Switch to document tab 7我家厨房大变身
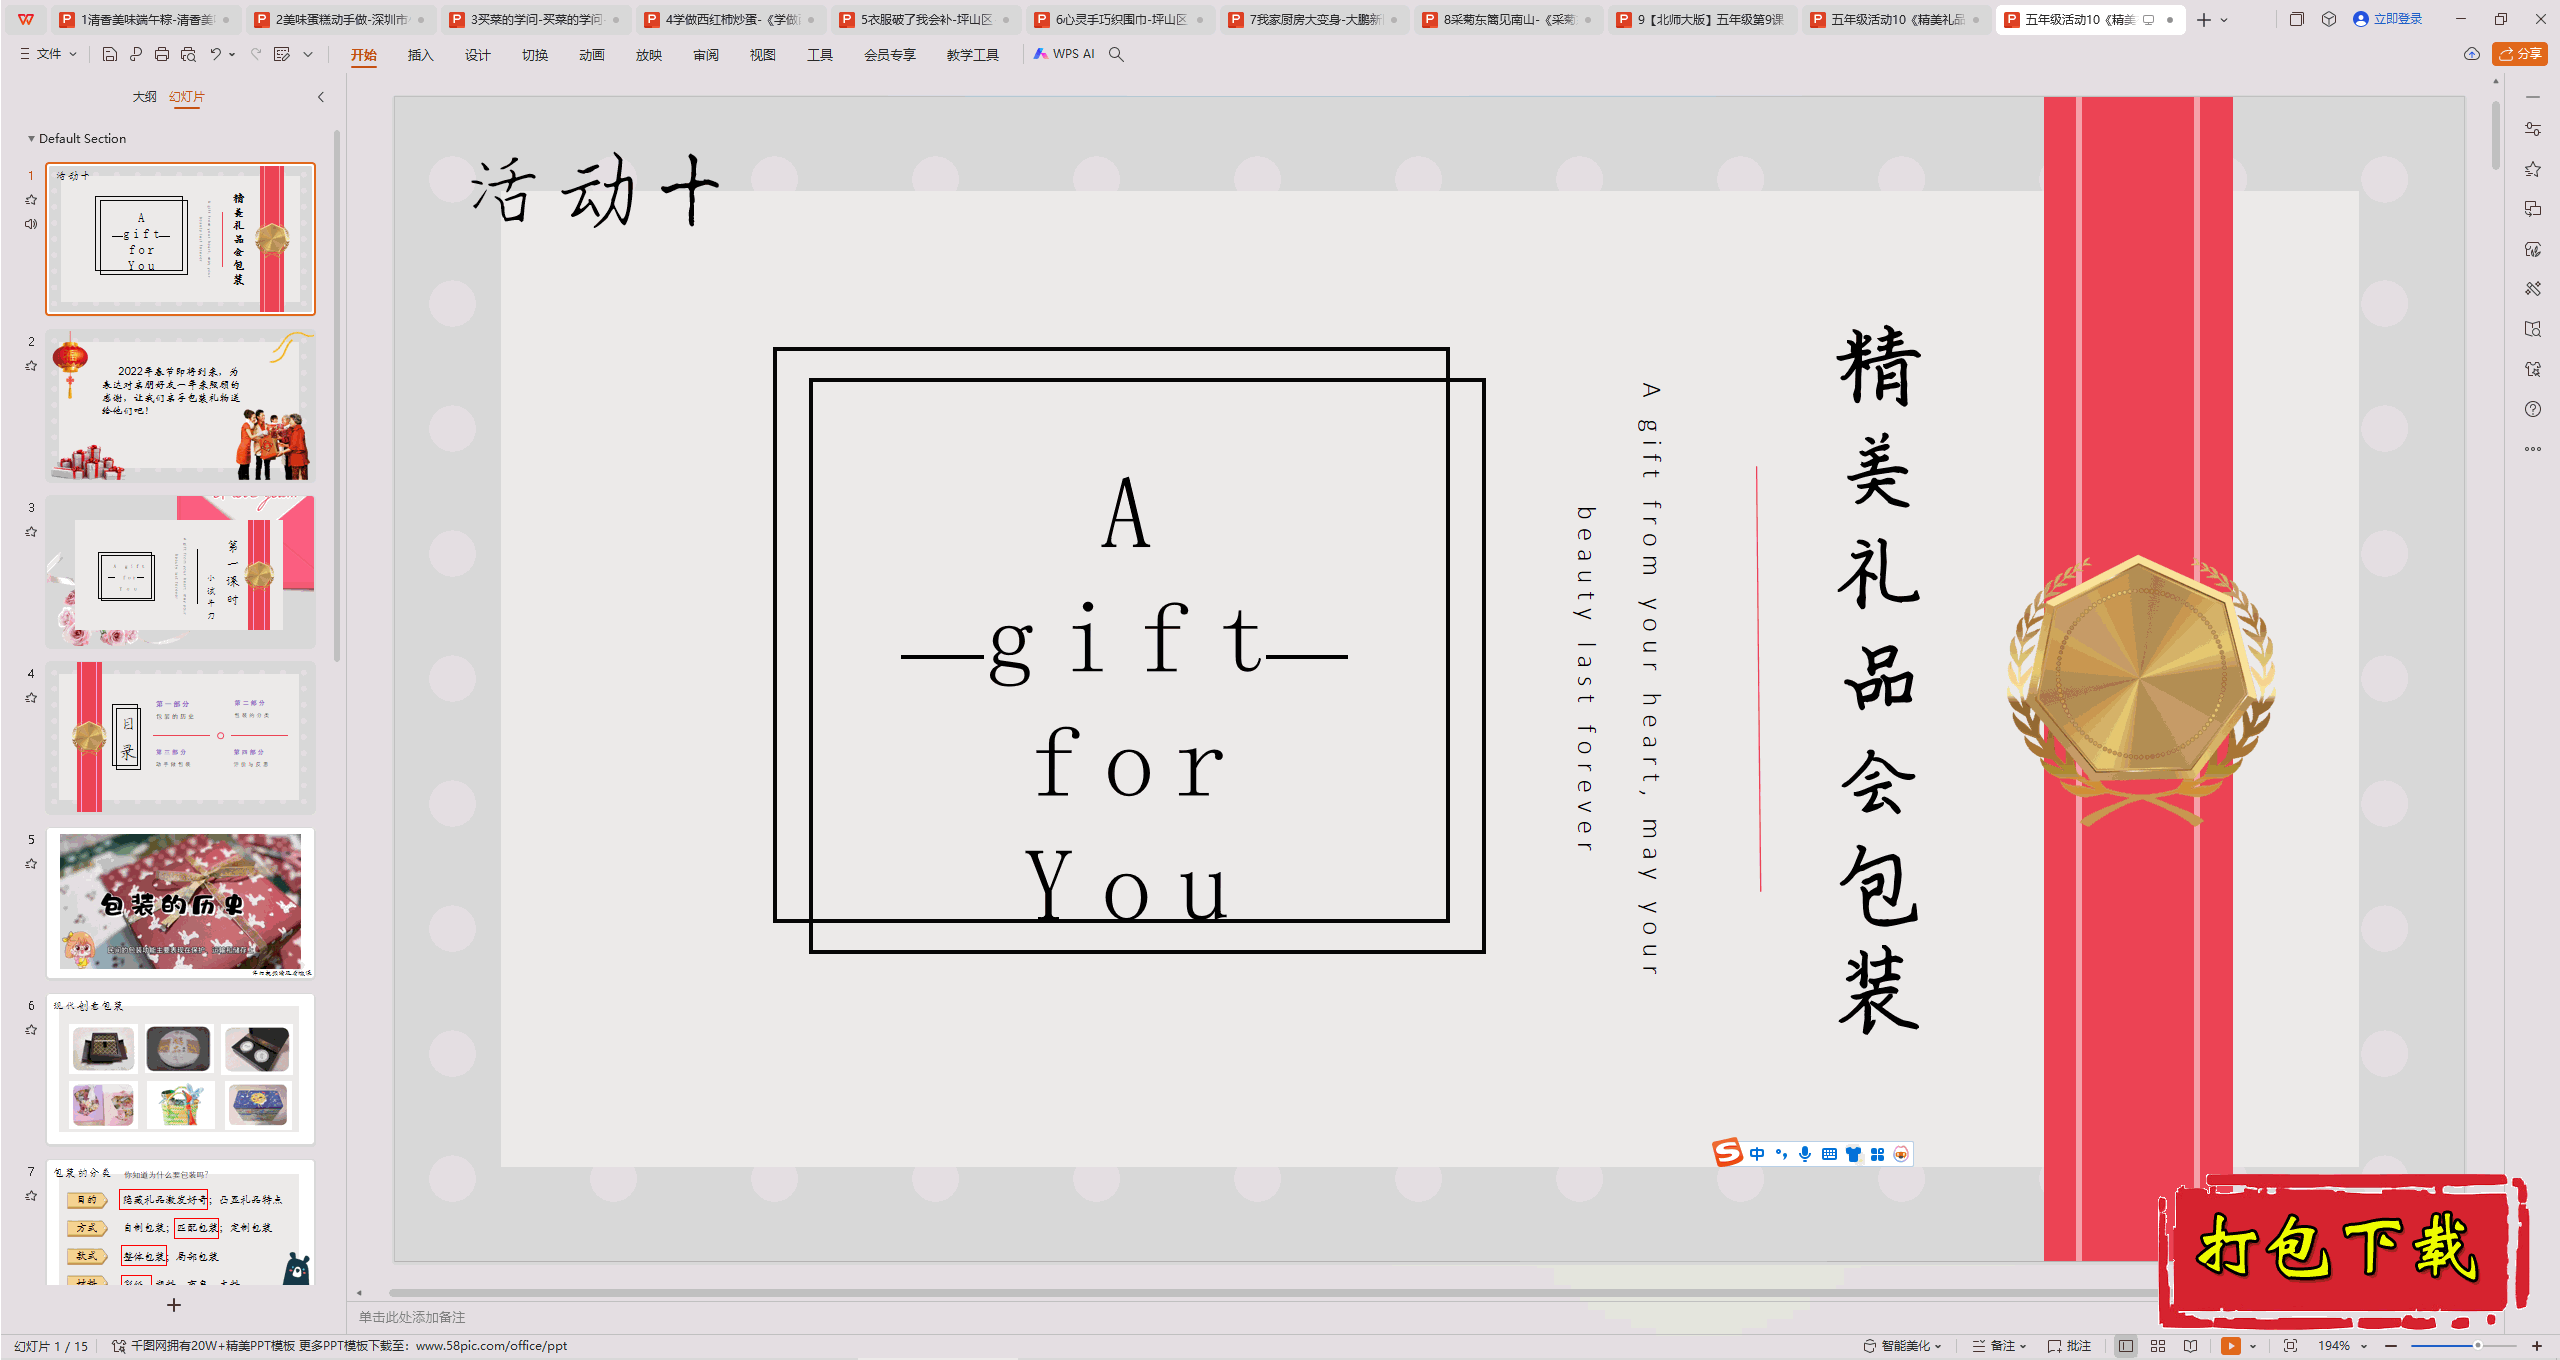The image size is (2560, 1360). click(x=1314, y=19)
